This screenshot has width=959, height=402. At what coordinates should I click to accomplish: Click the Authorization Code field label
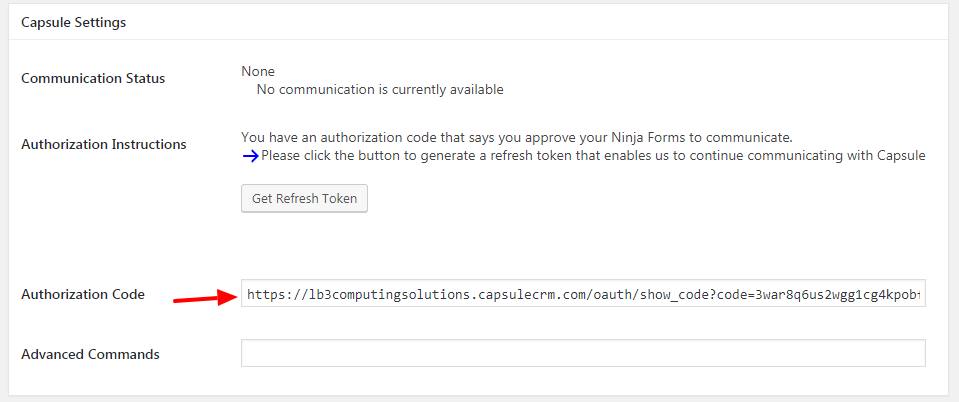(83, 294)
